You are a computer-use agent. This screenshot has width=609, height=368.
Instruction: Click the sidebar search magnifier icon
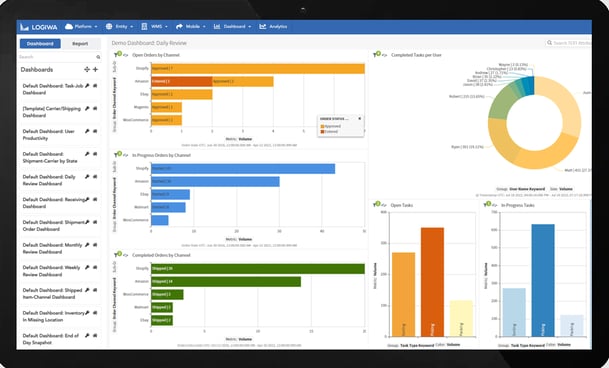click(x=98, y=57)
